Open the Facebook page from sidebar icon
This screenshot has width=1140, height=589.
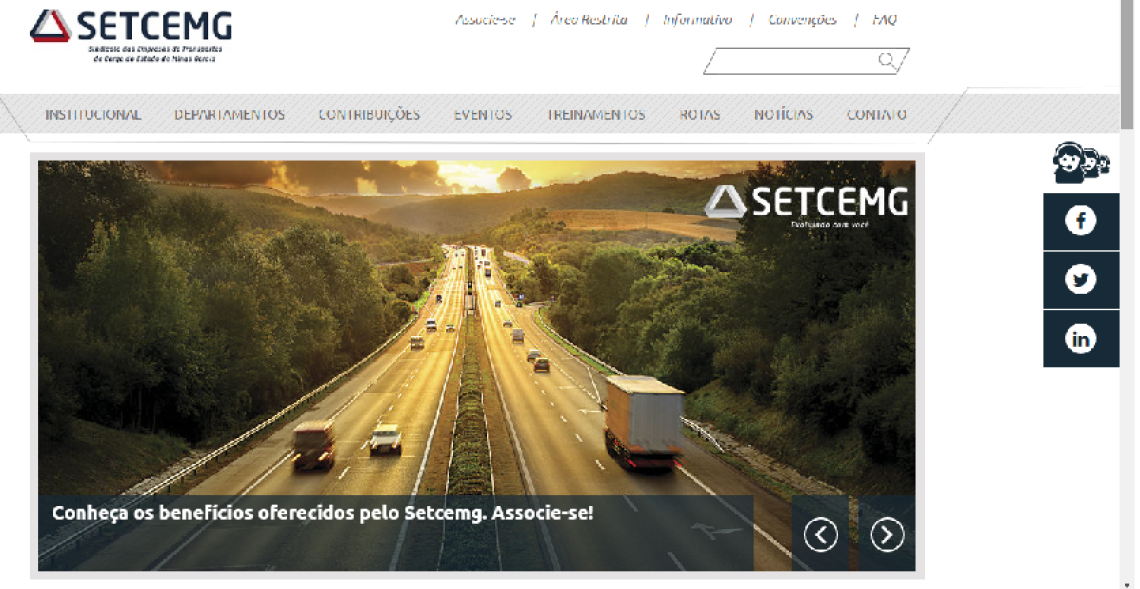click(1080, 221)
